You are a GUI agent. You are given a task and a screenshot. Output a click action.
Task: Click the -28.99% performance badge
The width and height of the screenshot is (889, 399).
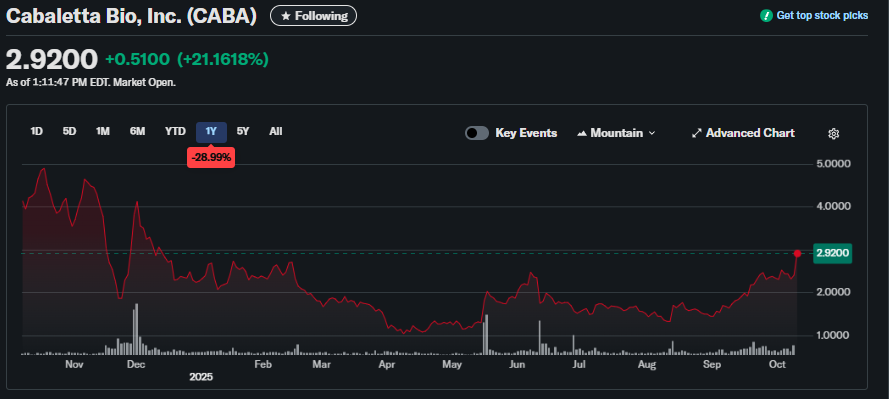211,158
